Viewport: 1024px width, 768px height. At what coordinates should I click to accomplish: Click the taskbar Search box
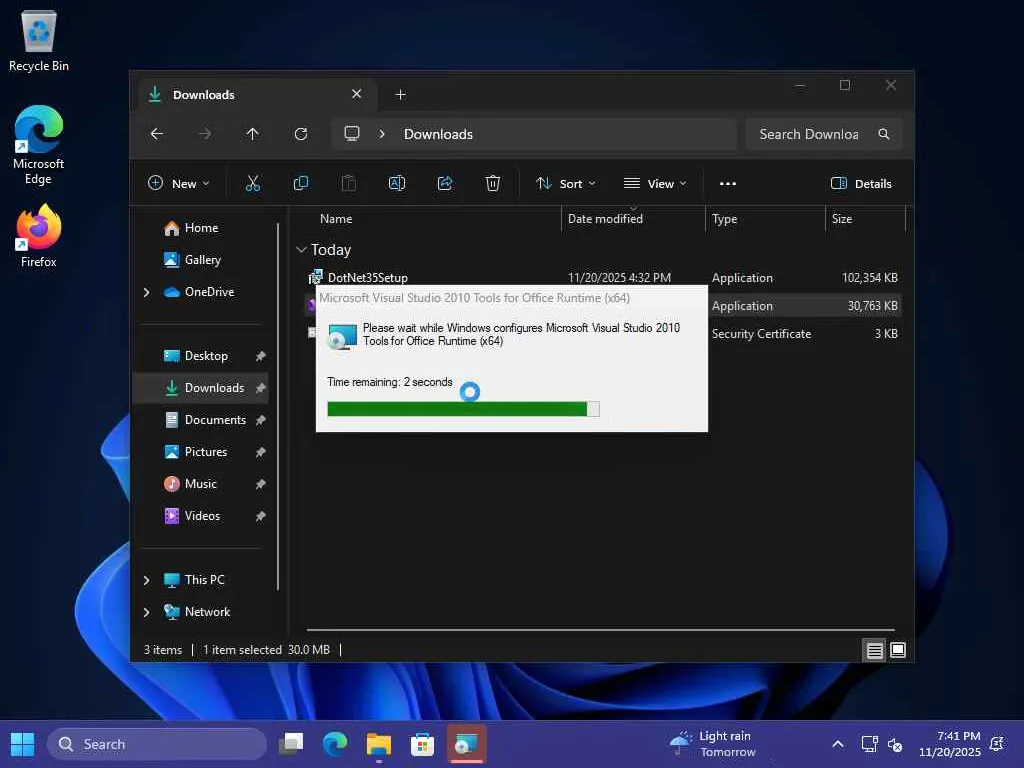[x=157, y=744]
